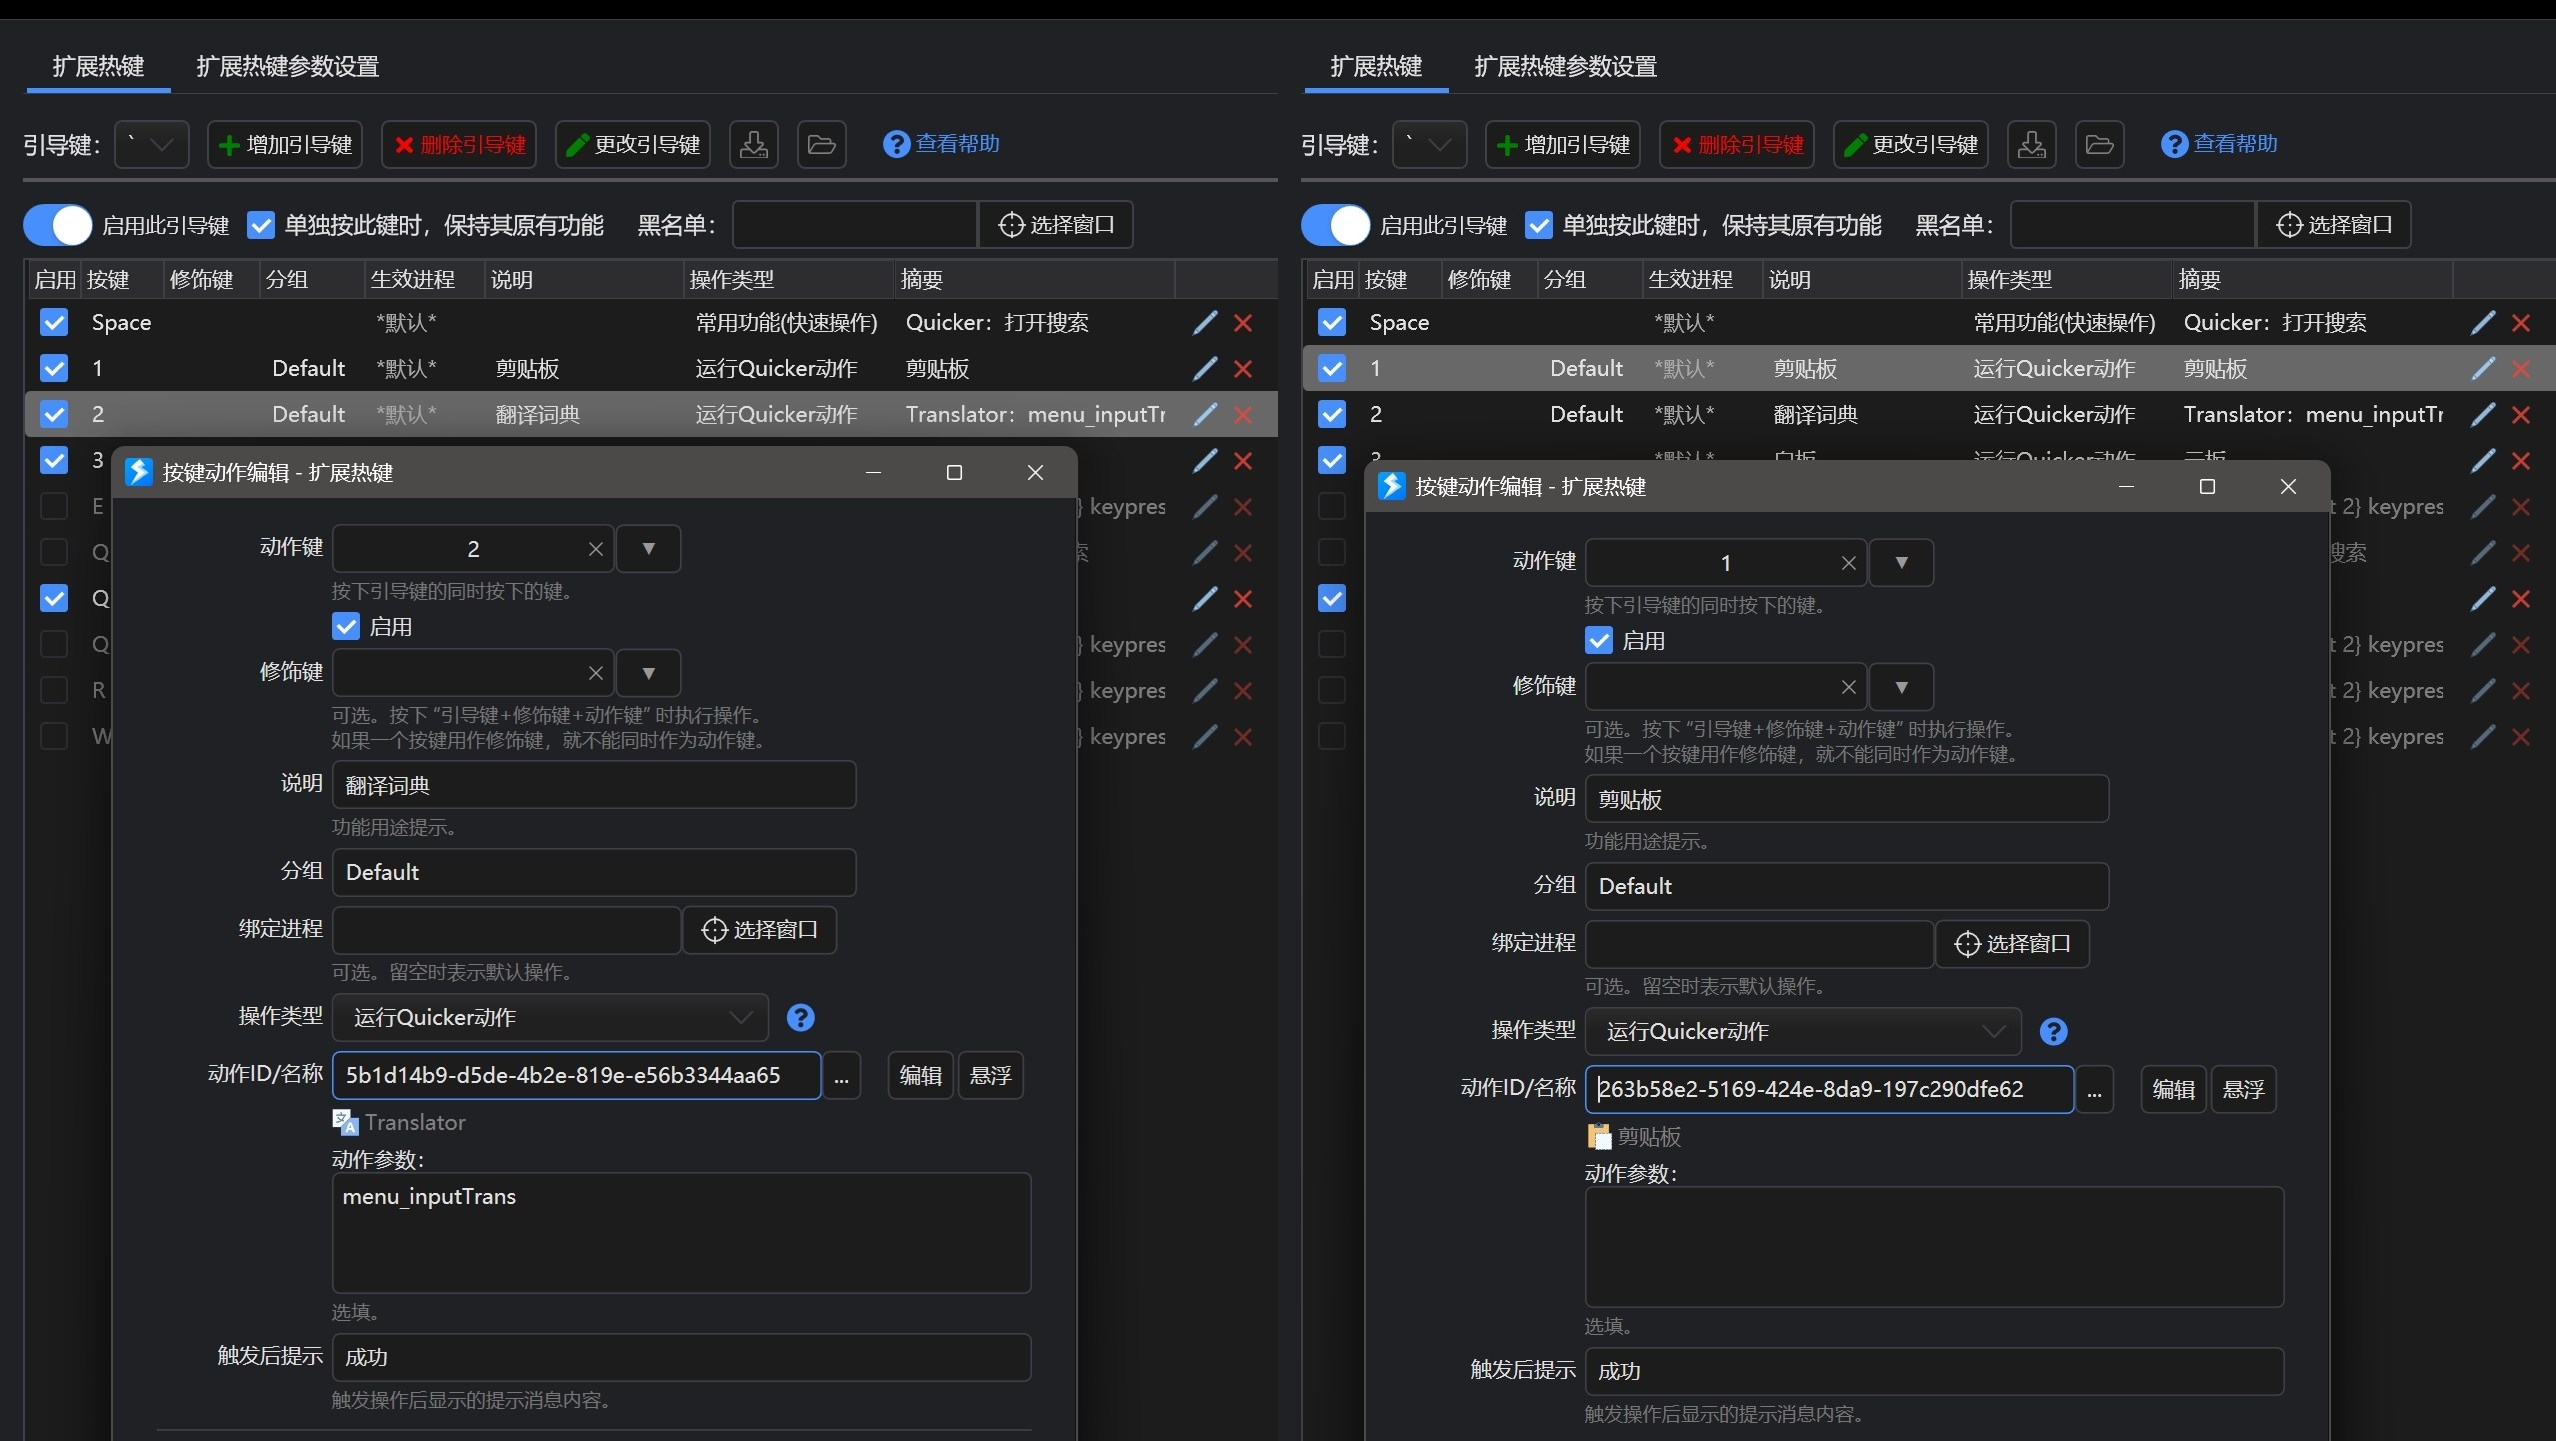Click 增加引导键 button in left window

point(285,145)
